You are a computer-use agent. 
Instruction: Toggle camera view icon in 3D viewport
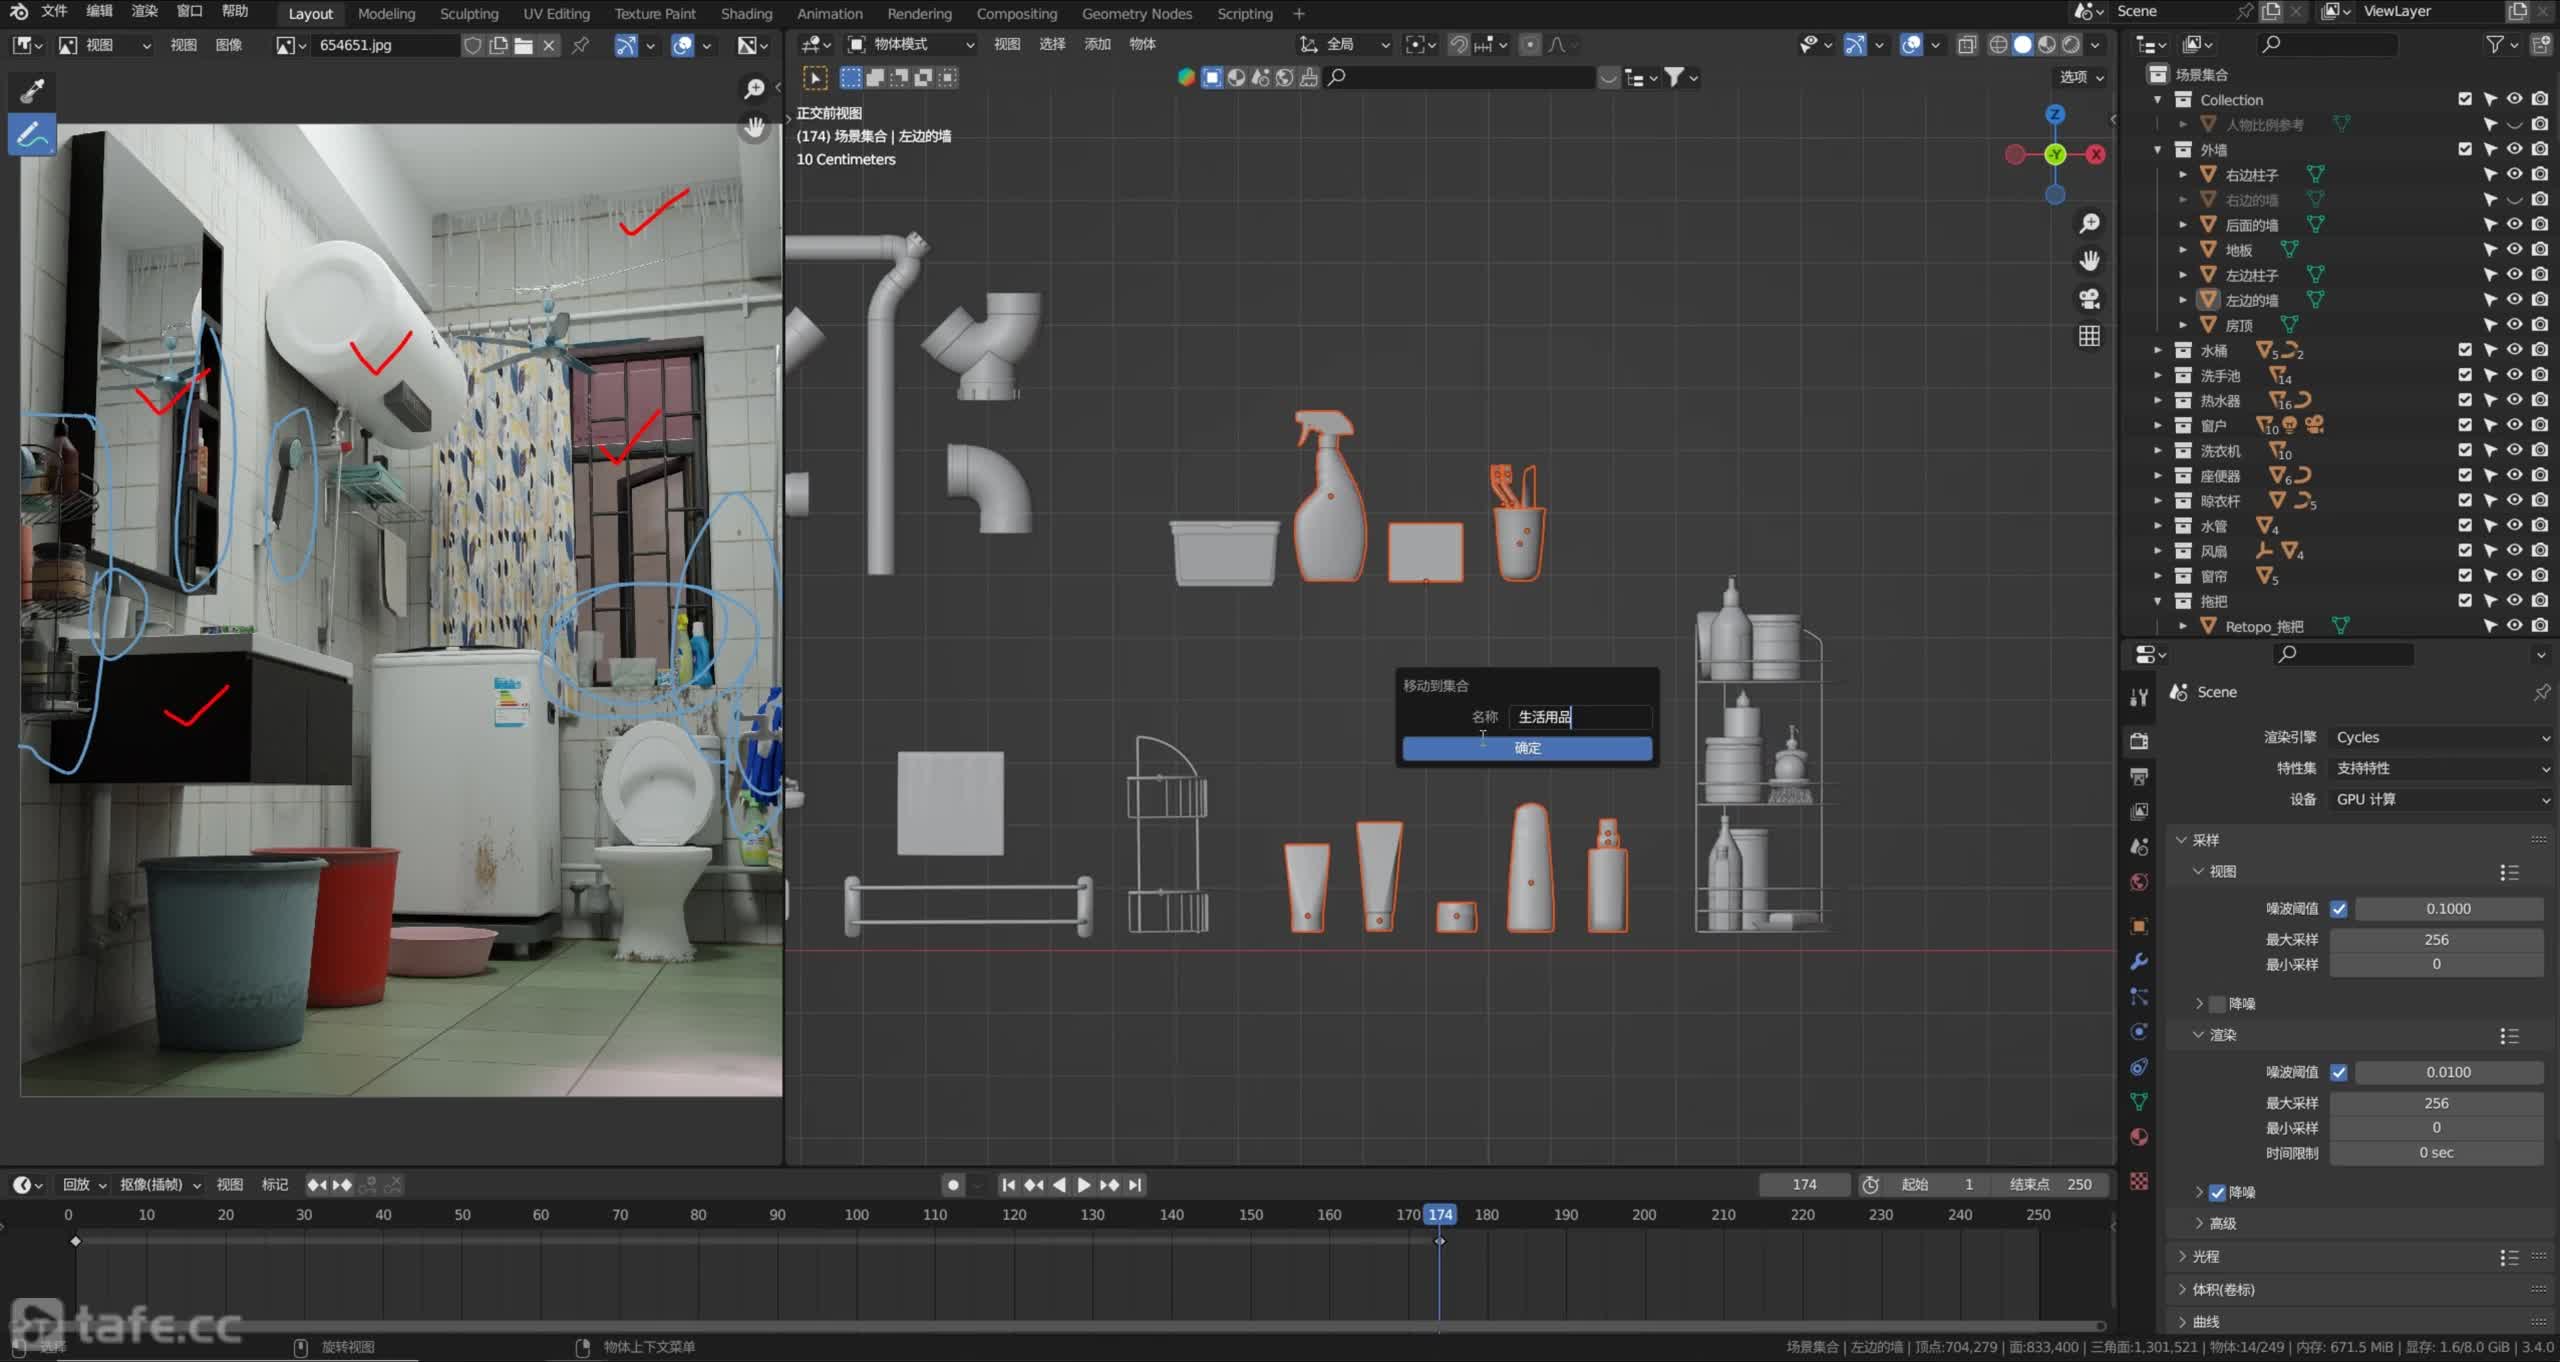pyautogui.click(x=2089, y=299)
